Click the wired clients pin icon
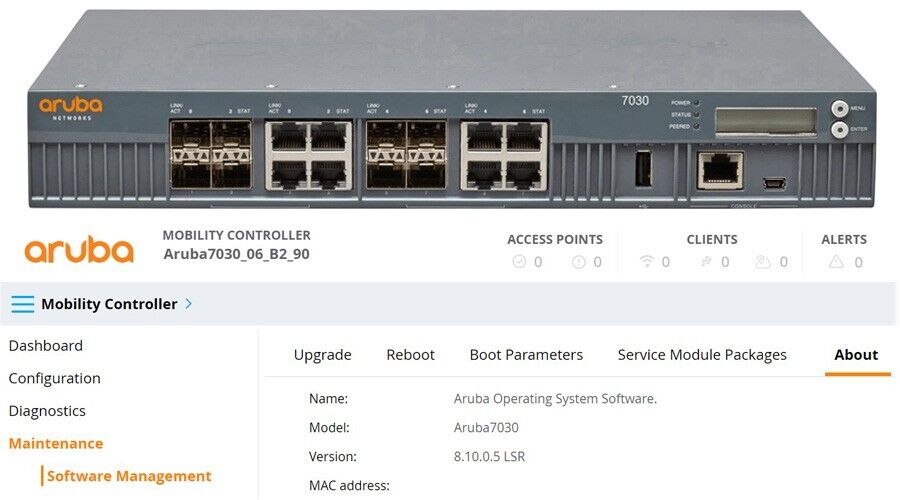The image size is (900, 500). [x=706, y=262]
